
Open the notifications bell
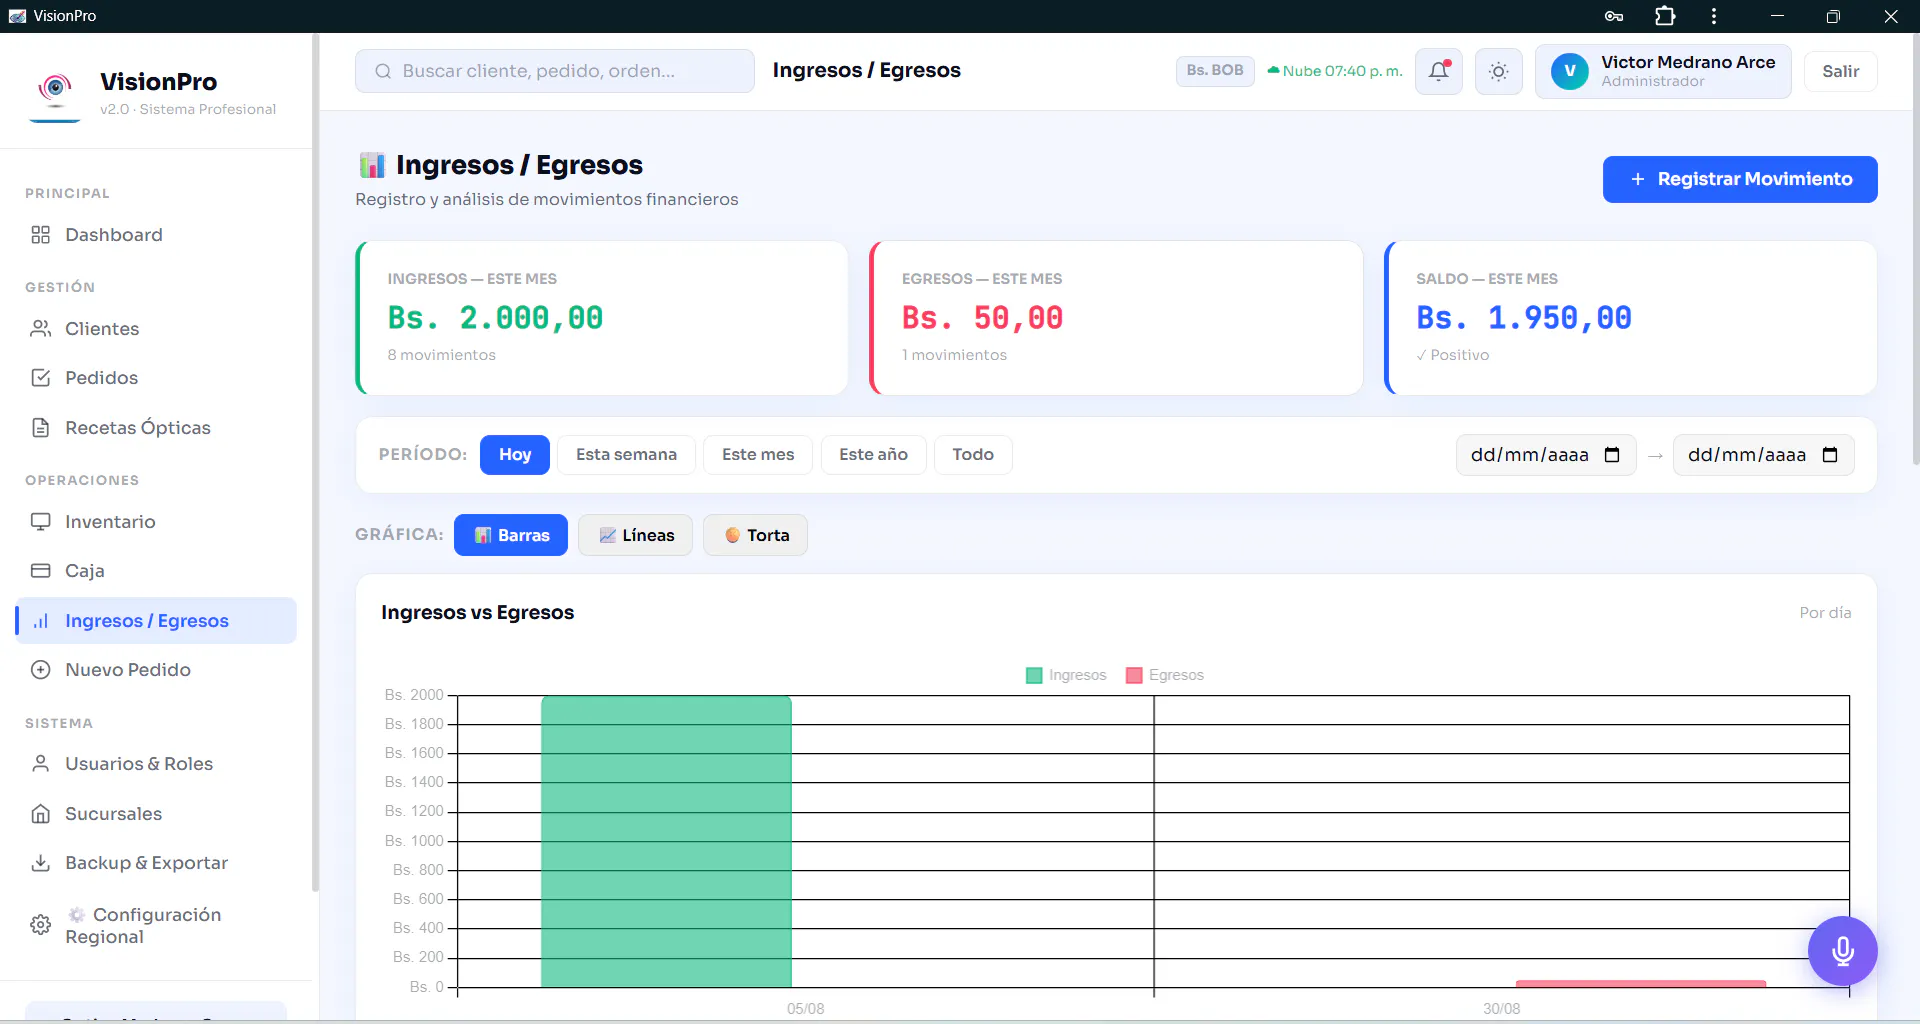tap(1439, 71)
